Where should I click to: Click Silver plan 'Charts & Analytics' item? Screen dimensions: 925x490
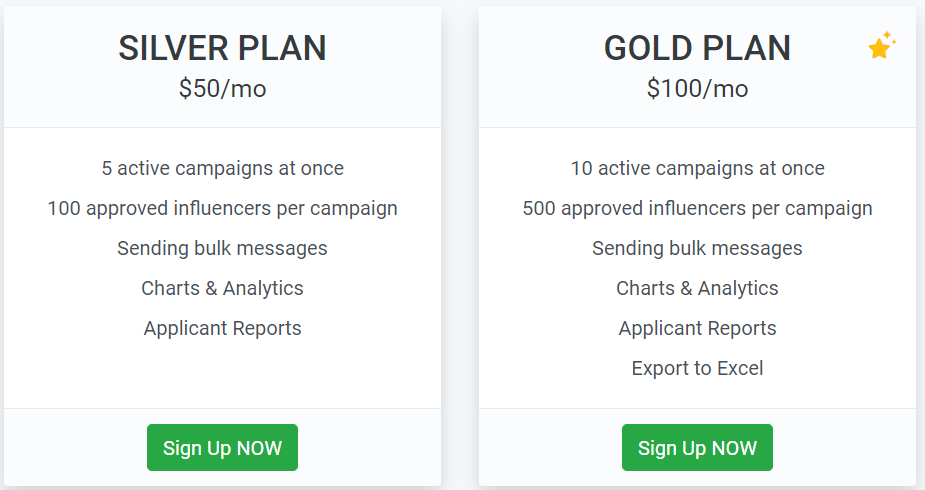coord(222,288)
